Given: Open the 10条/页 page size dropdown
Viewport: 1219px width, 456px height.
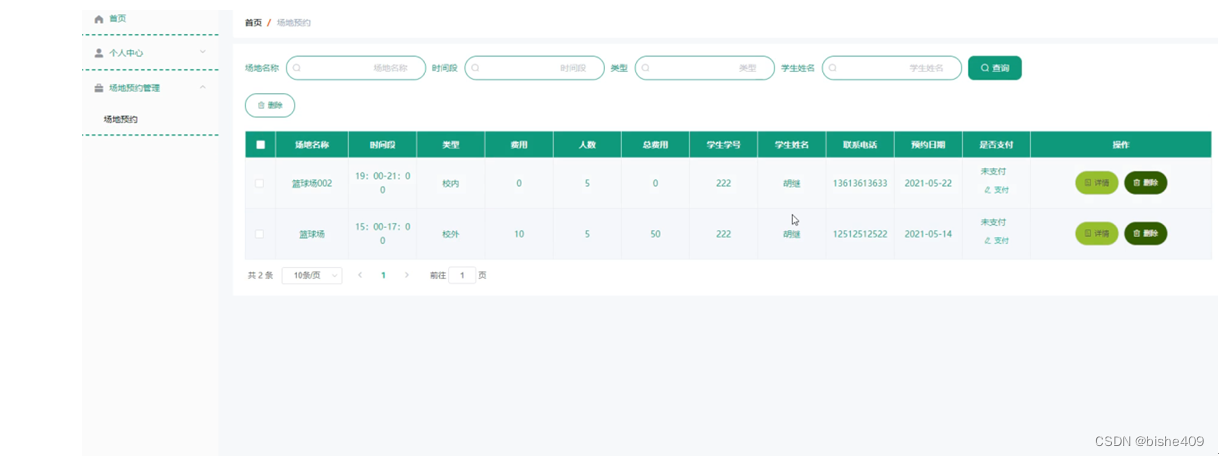Looking at the screenshot, I should 312,275.
